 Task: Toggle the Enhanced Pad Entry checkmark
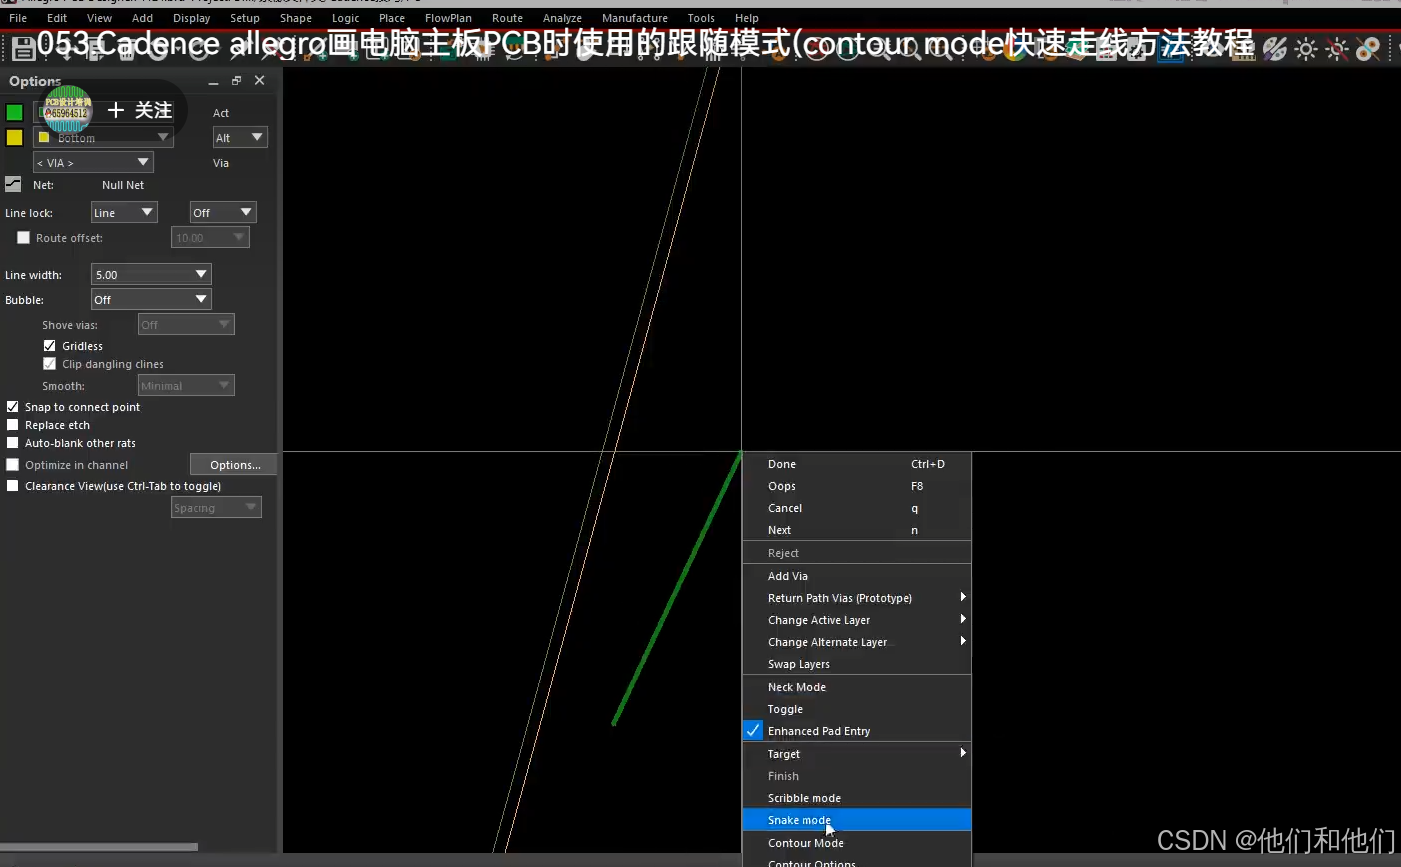point(754,731)
